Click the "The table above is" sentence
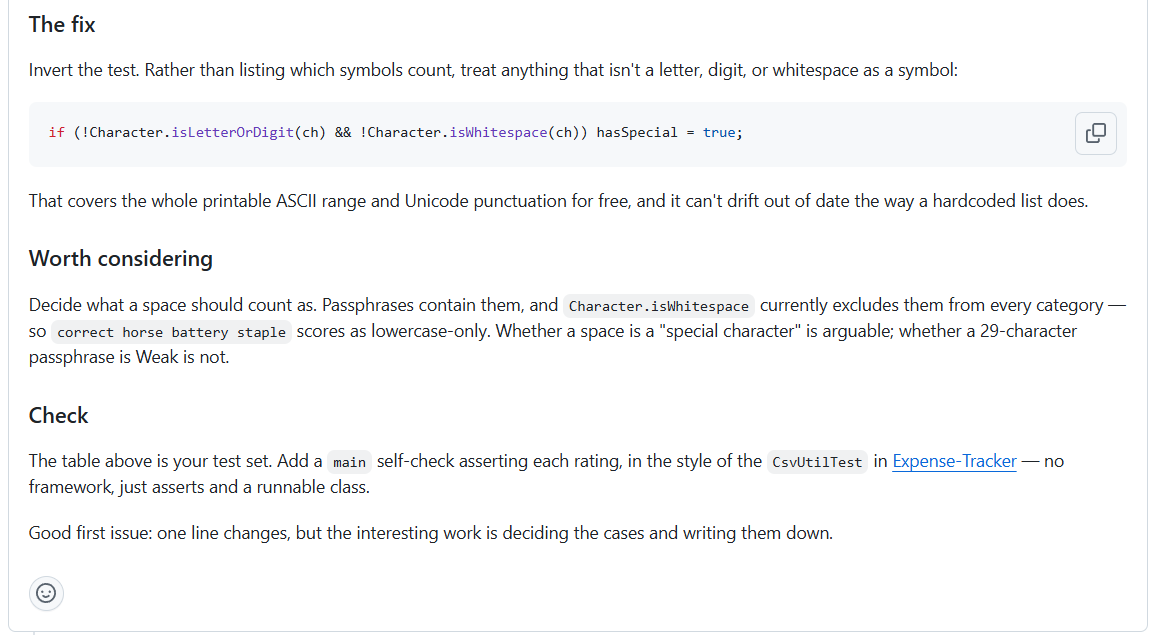Viewport: 1155px width, 635px height. [x=547, y=474]
